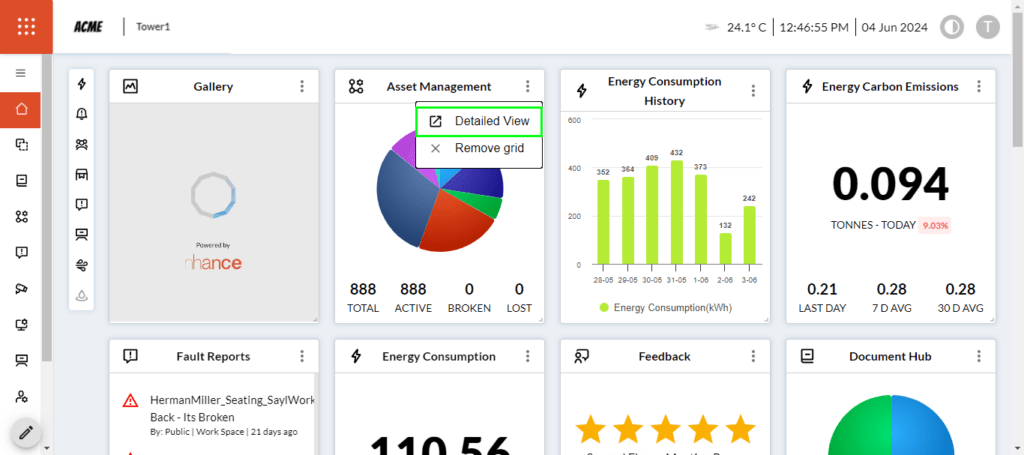This screenshot has width=1024, height=455.
Task: Choose Detailed View from the menu
Action: pos(480,122)
